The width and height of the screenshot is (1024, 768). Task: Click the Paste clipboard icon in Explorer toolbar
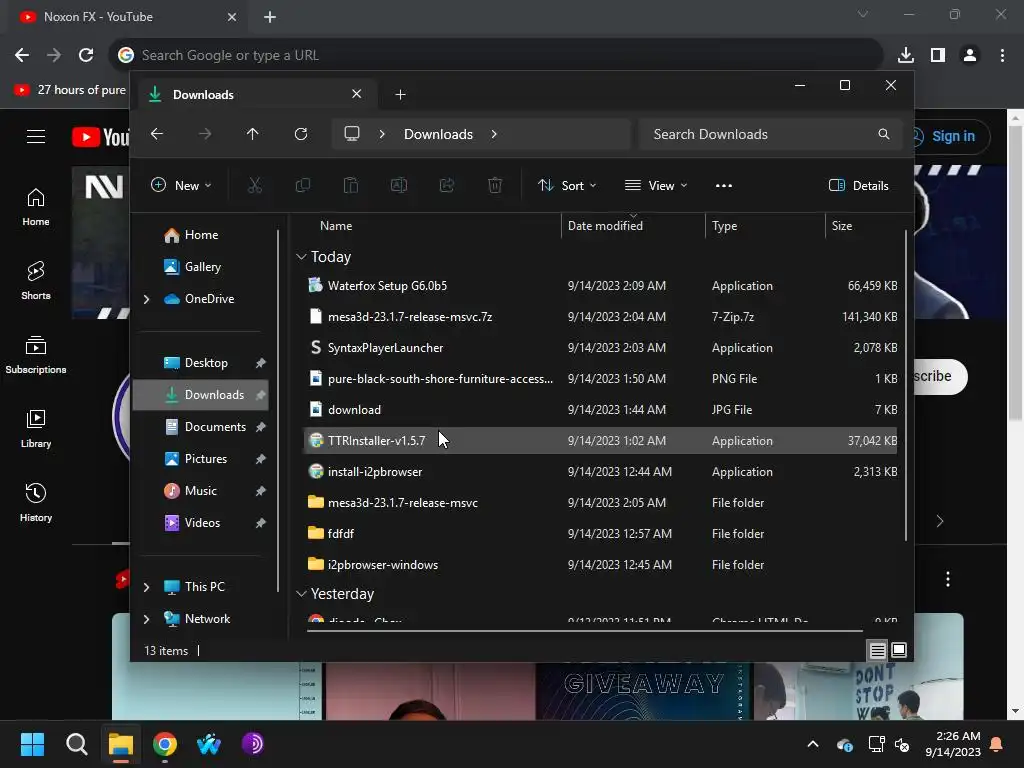(351, 185)
